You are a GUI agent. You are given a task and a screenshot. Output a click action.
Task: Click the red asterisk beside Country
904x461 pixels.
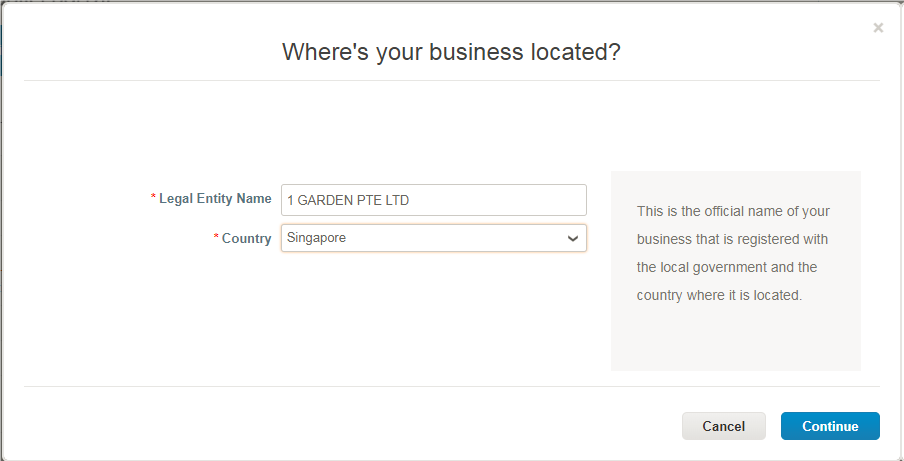coord(216,237)
